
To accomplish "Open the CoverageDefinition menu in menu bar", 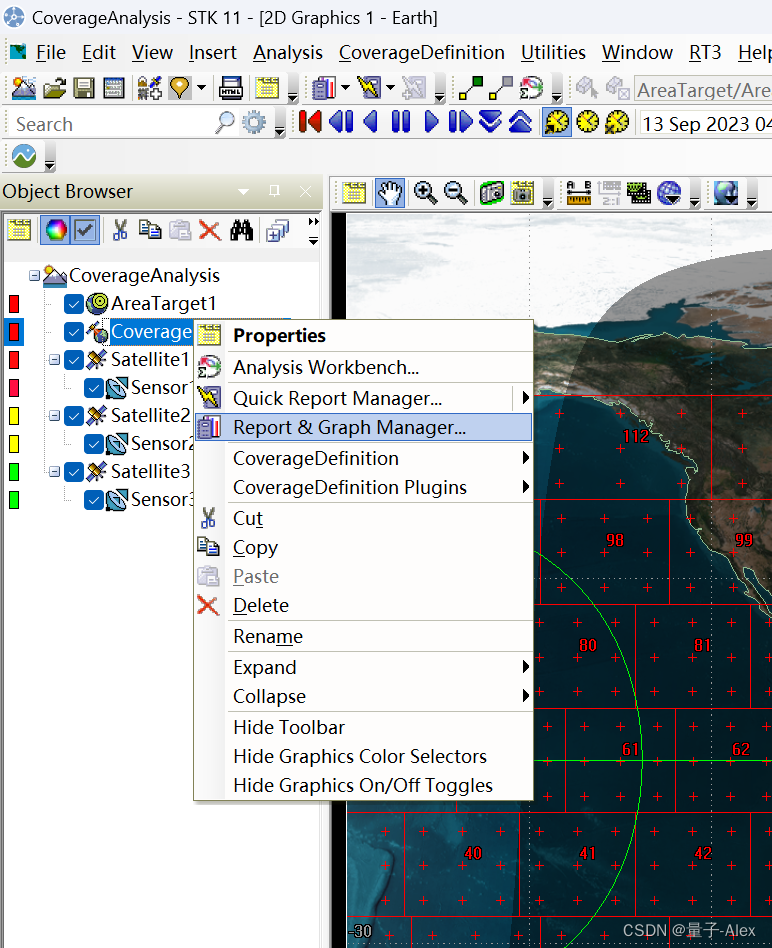I will coord(421,53).
